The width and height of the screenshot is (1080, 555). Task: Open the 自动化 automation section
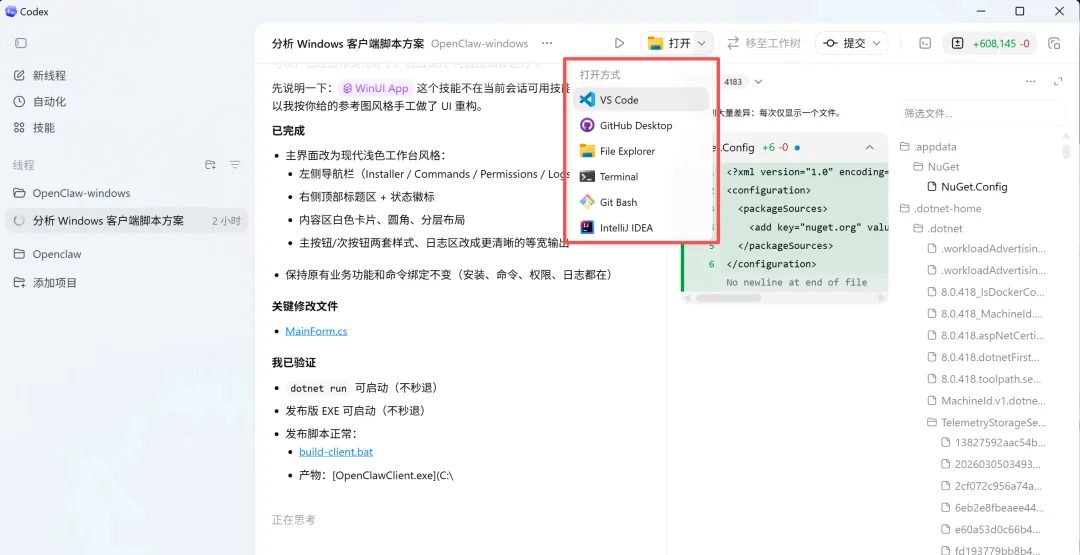pyautogui.click(x=40, y=101)
